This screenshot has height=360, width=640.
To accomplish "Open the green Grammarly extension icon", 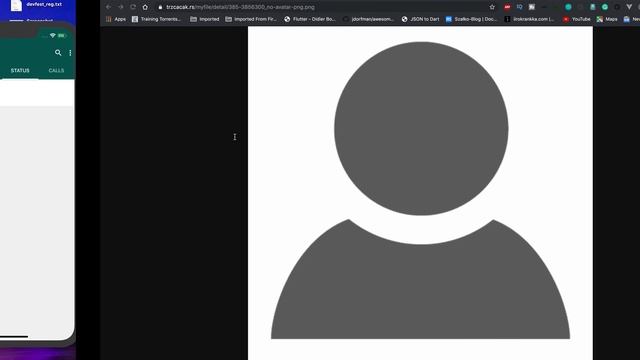I will (605, 7).
